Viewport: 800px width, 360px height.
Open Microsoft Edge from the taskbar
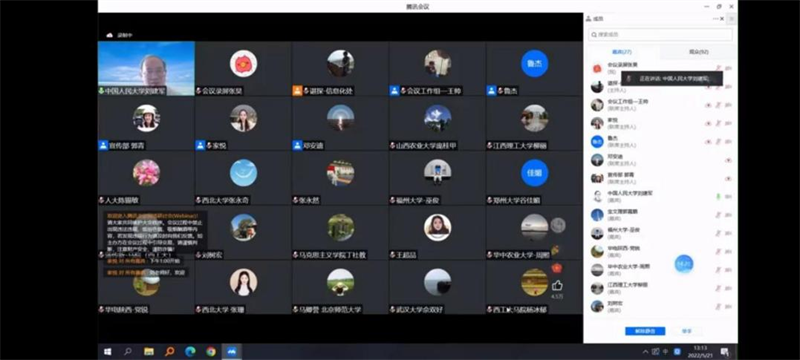[190, 352]
